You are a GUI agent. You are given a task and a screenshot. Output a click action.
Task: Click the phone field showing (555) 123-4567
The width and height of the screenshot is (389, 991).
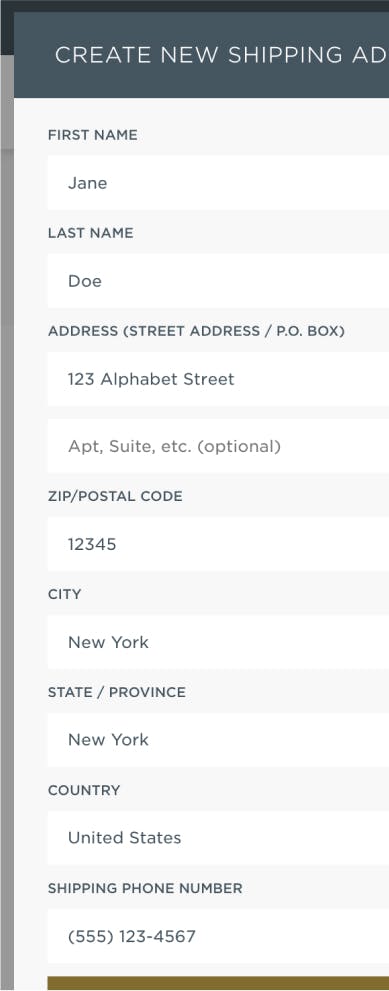pos(218,936)
